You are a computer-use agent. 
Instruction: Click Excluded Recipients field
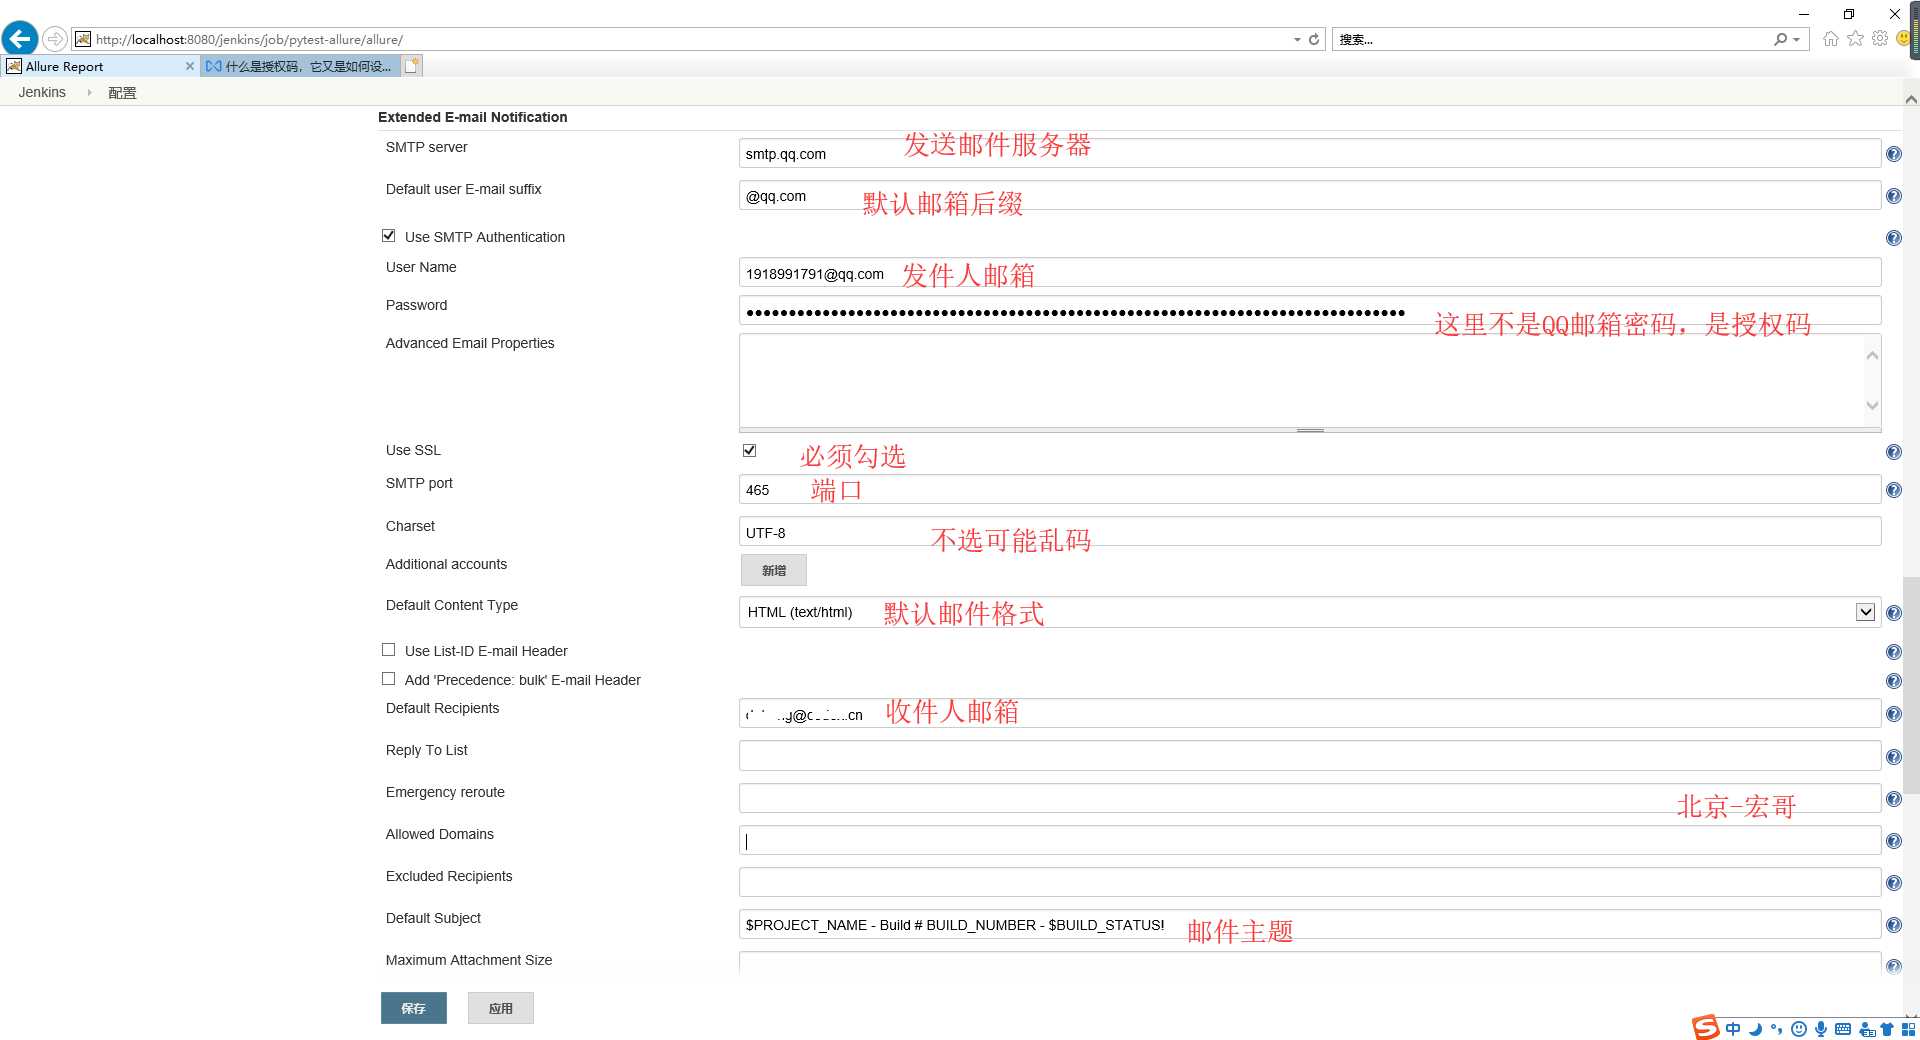click(x=1310, y=882)
